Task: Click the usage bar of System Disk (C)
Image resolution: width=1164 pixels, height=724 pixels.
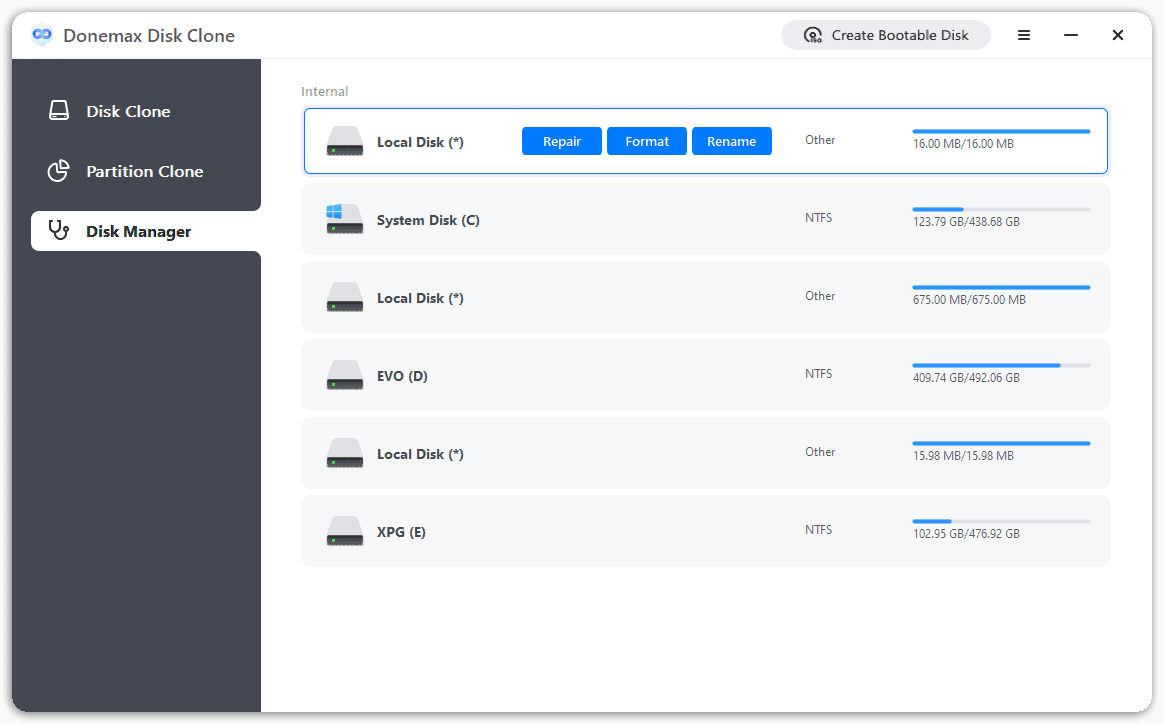Action: point(1001,209)
